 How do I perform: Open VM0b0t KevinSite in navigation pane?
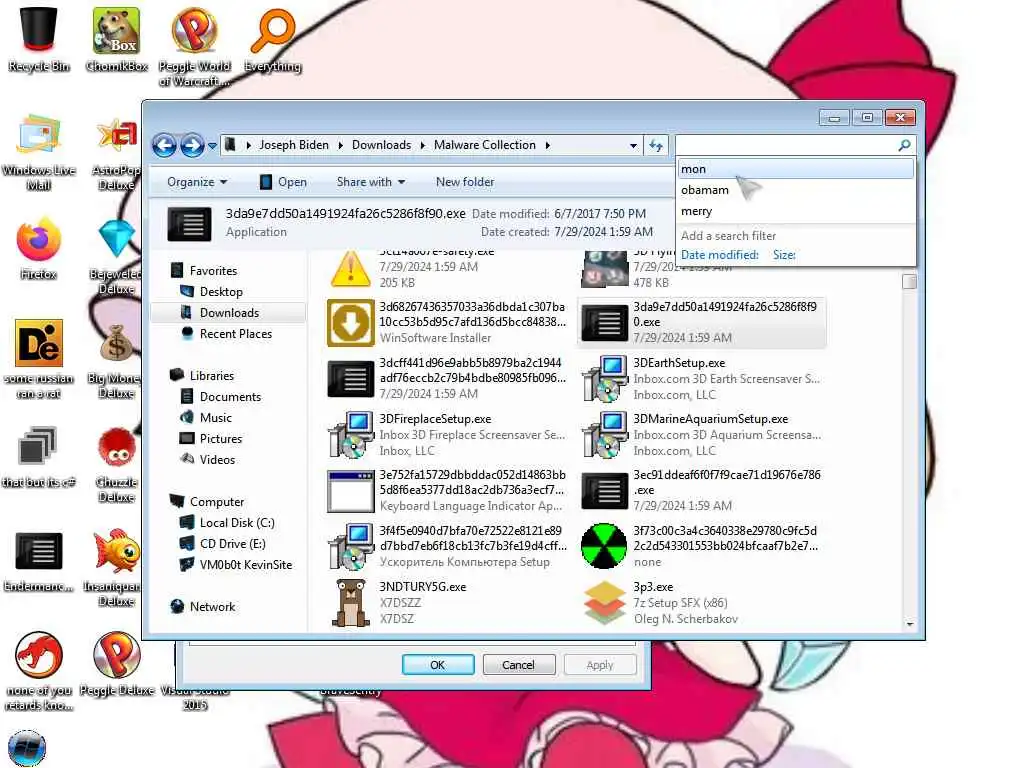pos(246,564)
